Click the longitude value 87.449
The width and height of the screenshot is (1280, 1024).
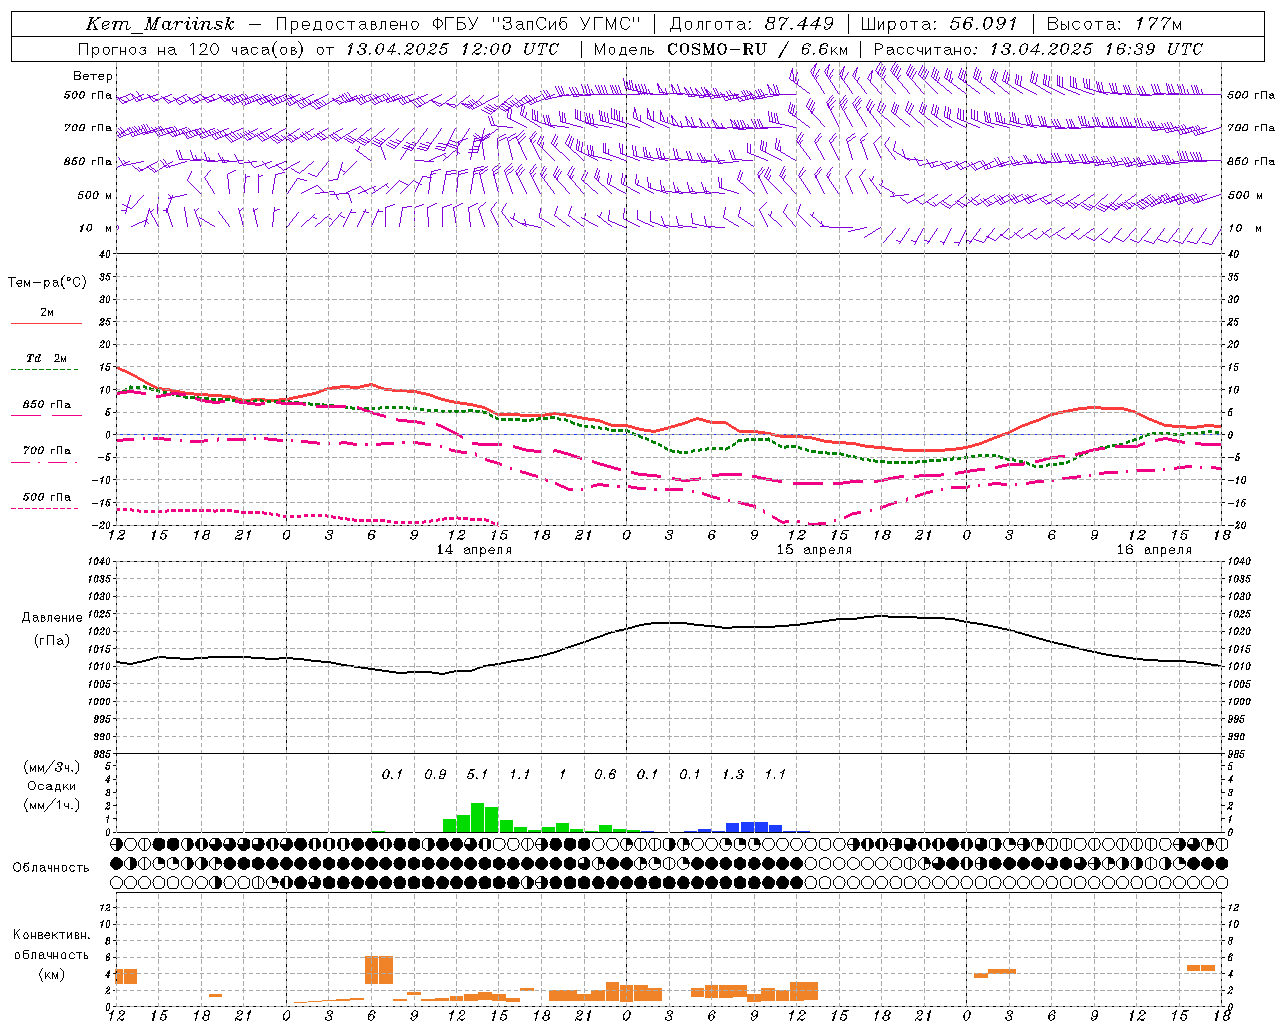800,24
